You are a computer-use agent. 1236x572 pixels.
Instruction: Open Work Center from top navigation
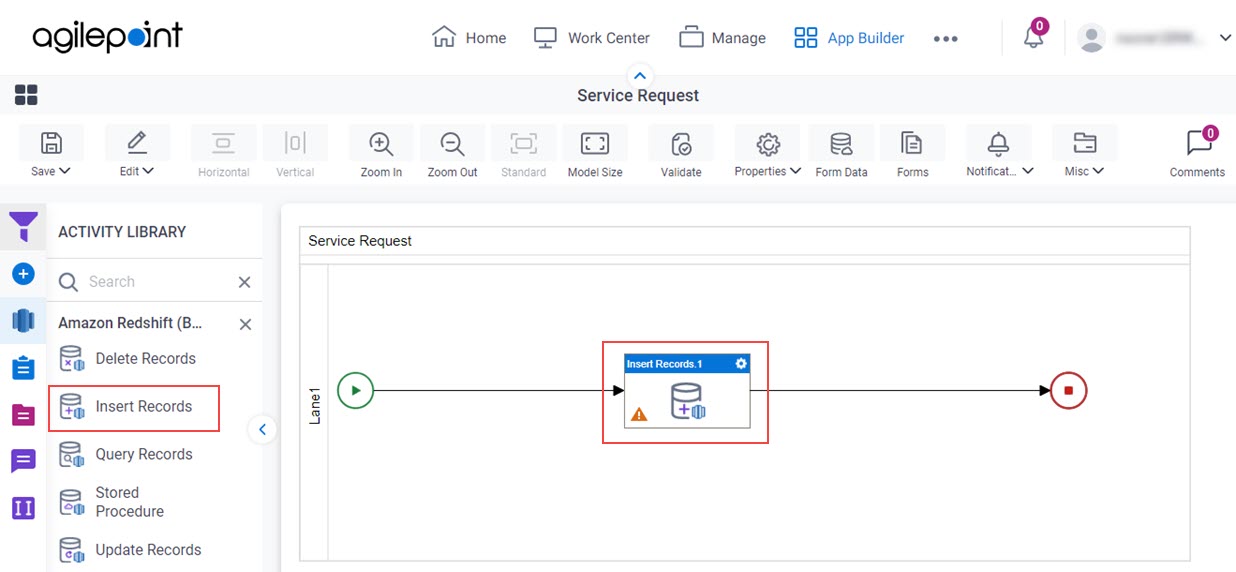(x=591, y=38)
